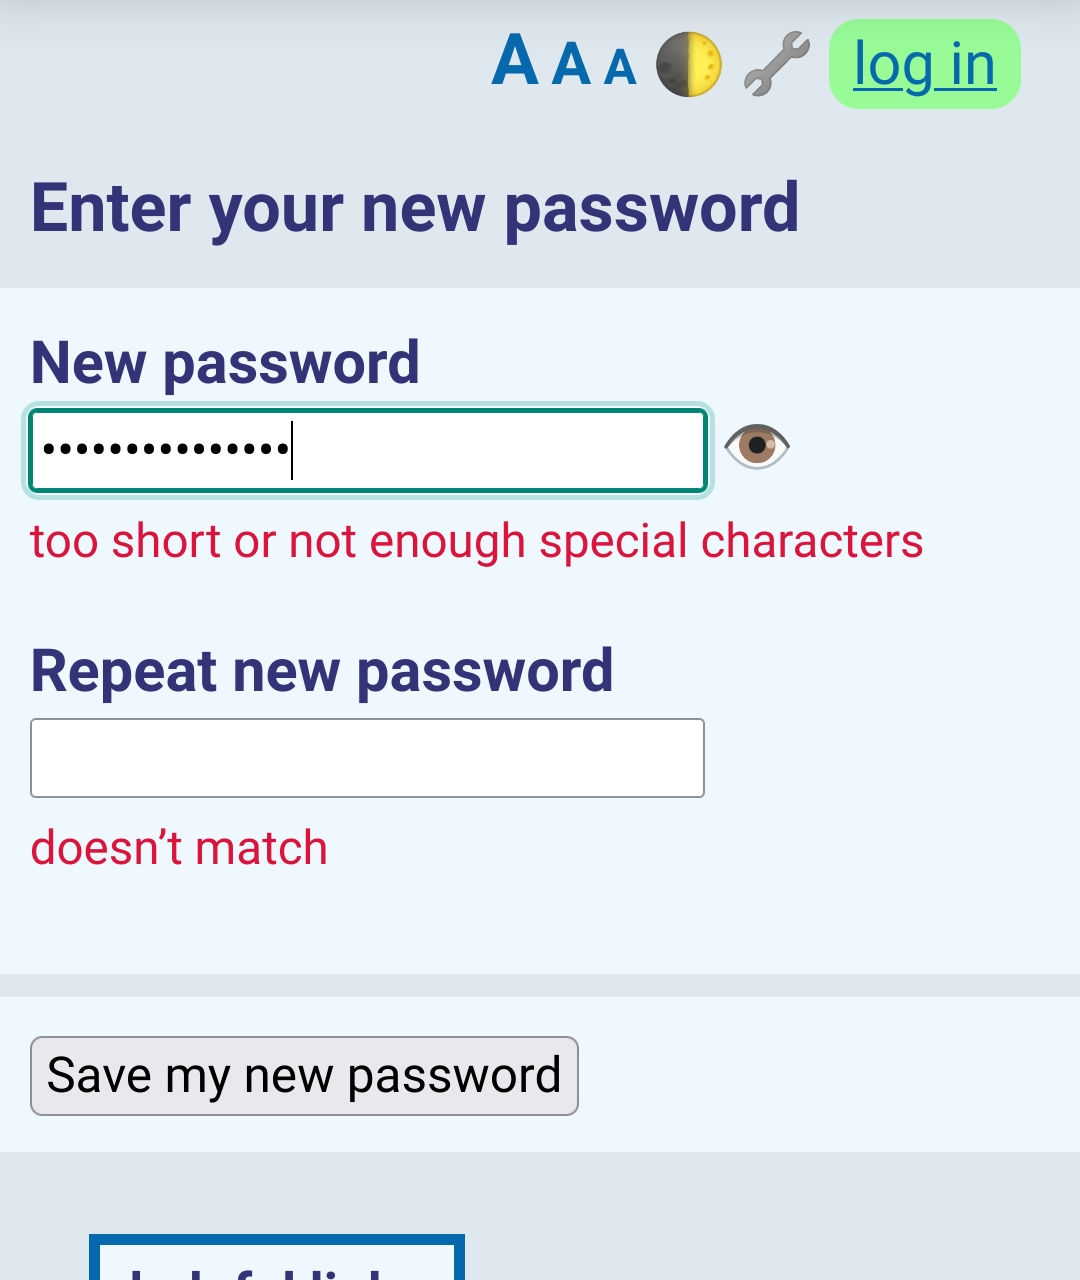Image resolution: width=1080 pixels, height=1280 pixels.
Task: Click into the Repeat new password field
Action: click(x=367, y=758)
